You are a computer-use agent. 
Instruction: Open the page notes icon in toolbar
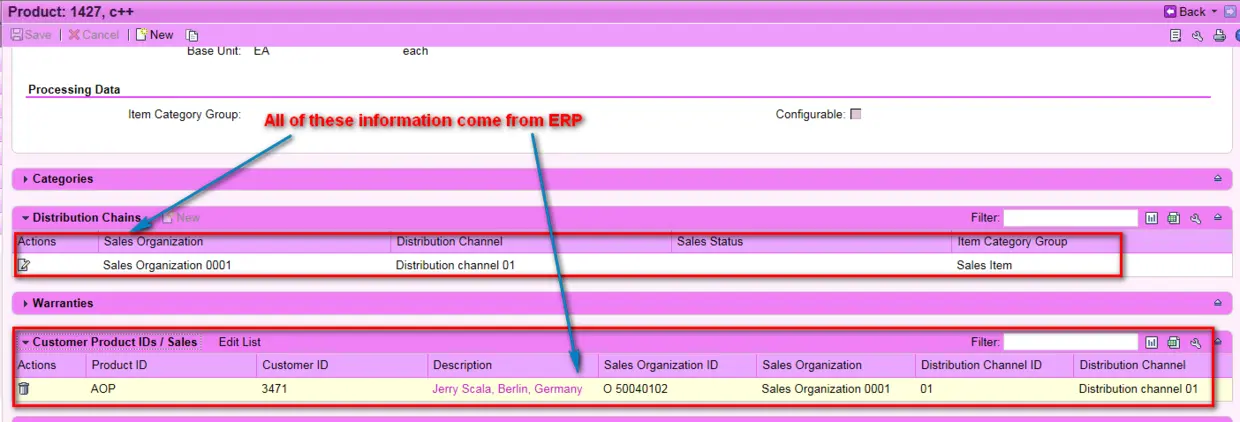tap(1177, 35)
